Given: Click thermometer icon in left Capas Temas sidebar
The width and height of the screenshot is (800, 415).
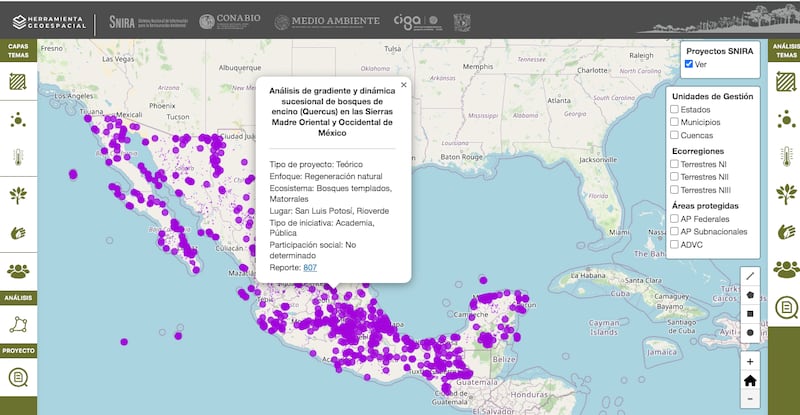Looking at the screenshot, I should pos(18,156).
